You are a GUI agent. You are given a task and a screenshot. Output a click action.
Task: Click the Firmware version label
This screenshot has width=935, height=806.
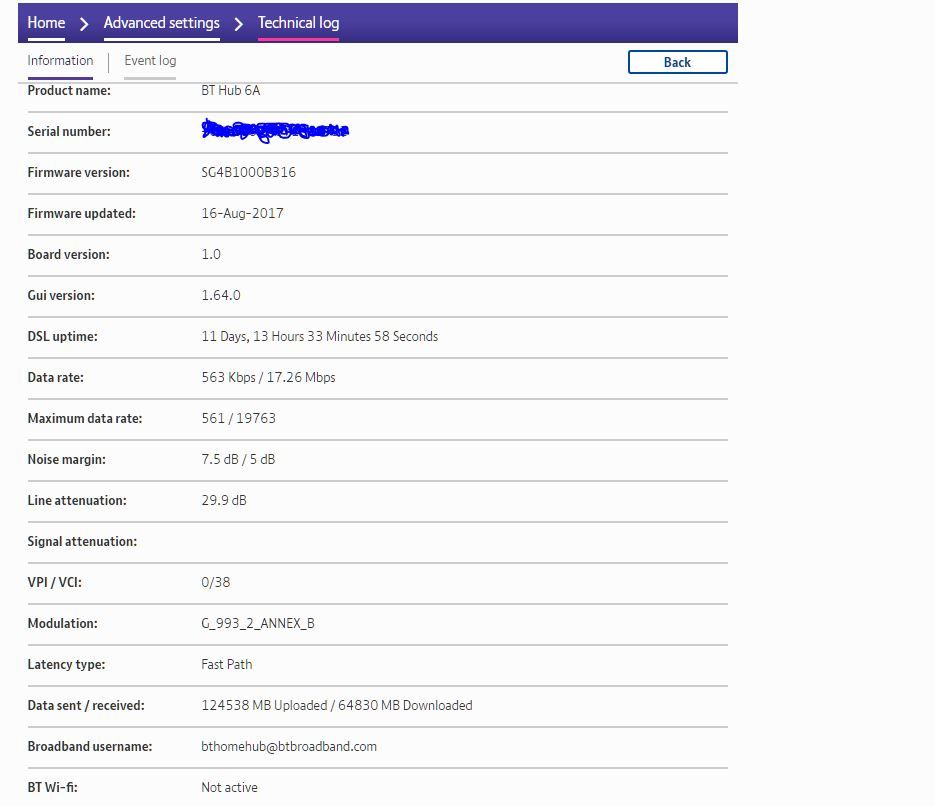[x=79, y=172]
